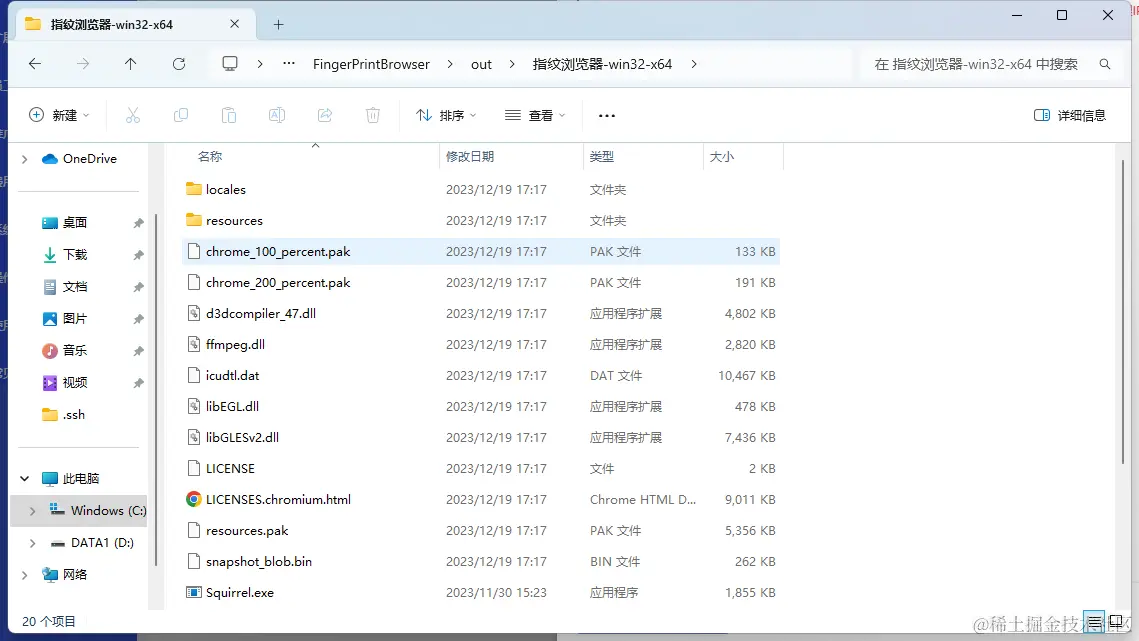Toggle the 详细信息 details pane
Image resolution: width=1139 pixels, height=641 pixels.
(x=1069, y=116)
